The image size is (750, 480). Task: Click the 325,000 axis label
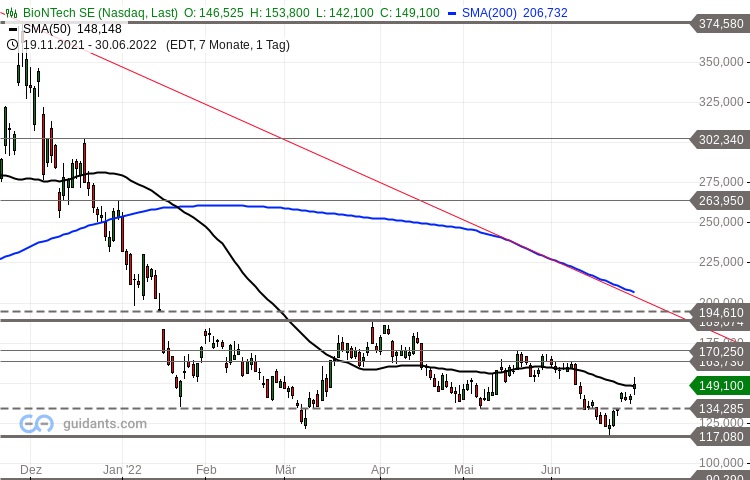[x=721, y=102]
